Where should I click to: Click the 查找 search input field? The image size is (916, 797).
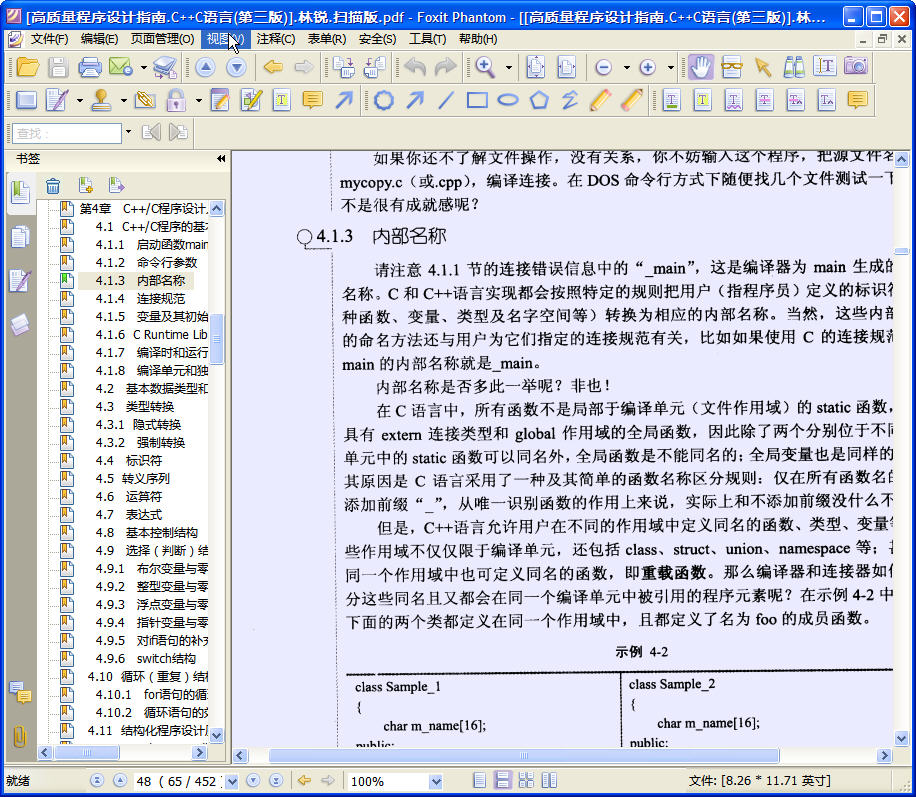(67, 133)
